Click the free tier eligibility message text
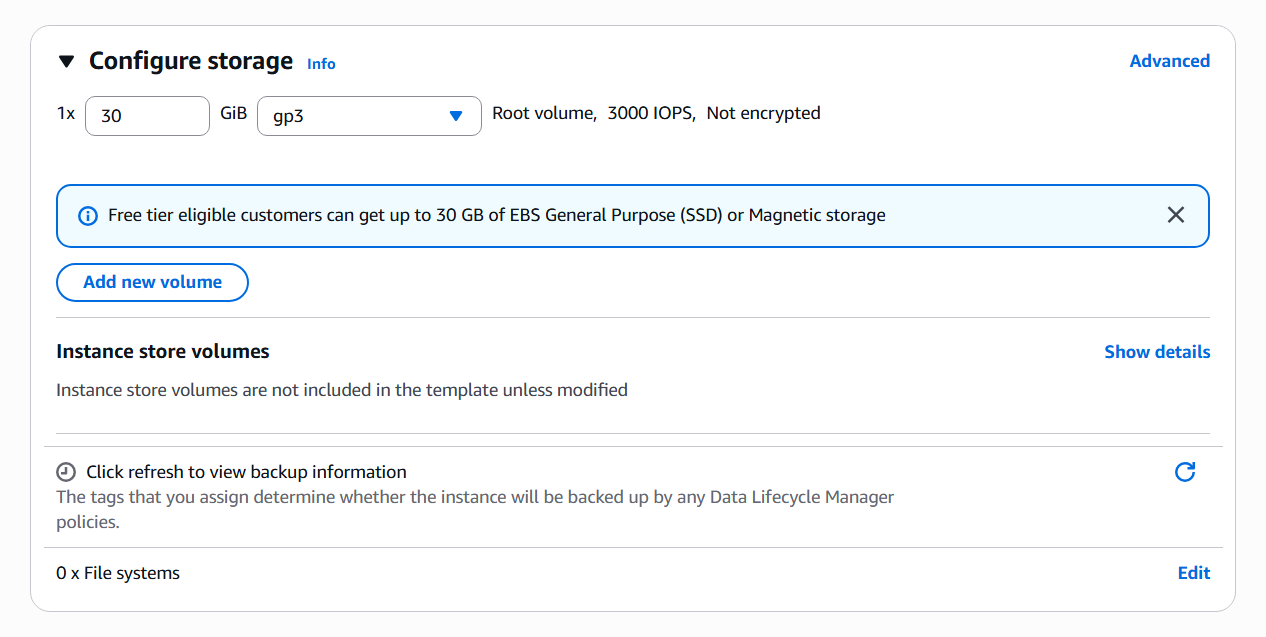This screenshot has height=637, width=1266. 496,215
